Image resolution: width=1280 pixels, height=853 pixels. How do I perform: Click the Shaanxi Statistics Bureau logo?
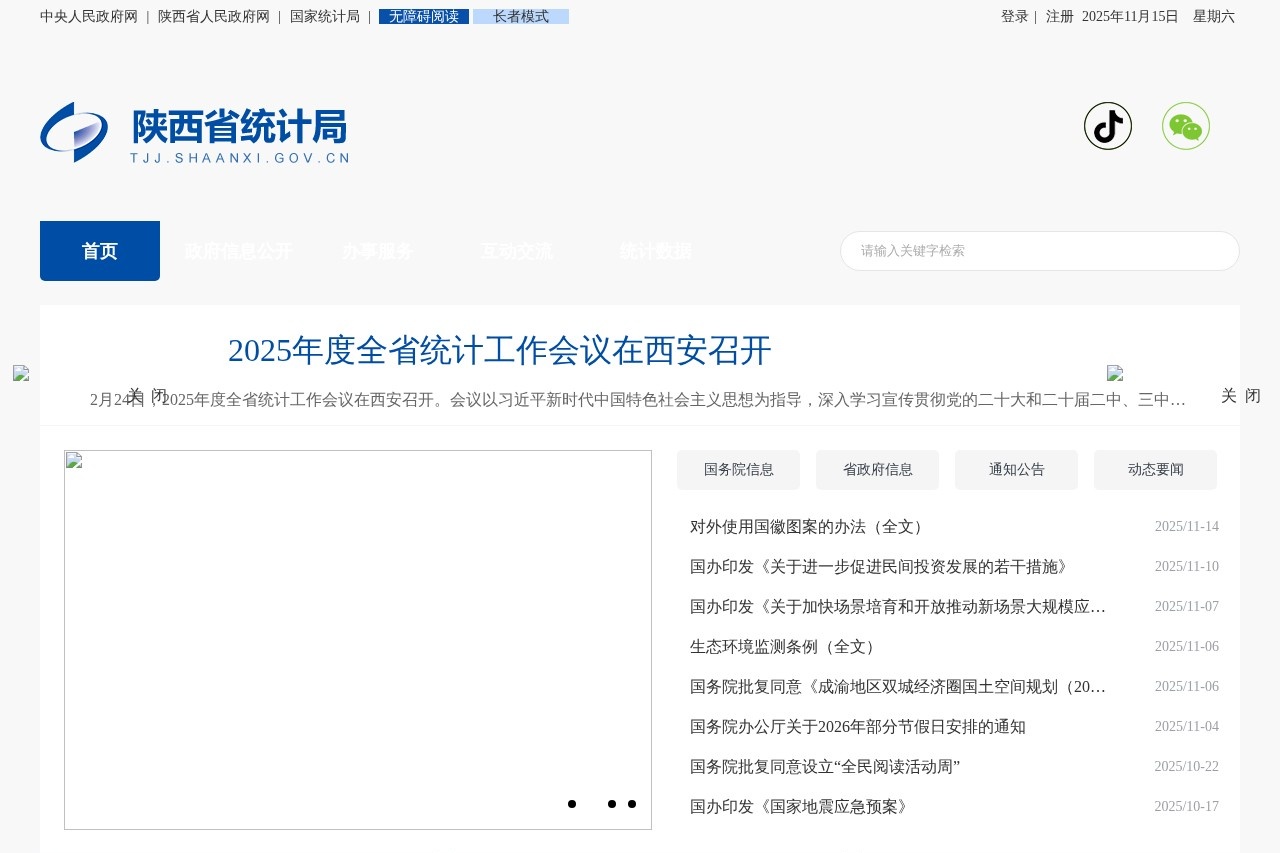194,131
